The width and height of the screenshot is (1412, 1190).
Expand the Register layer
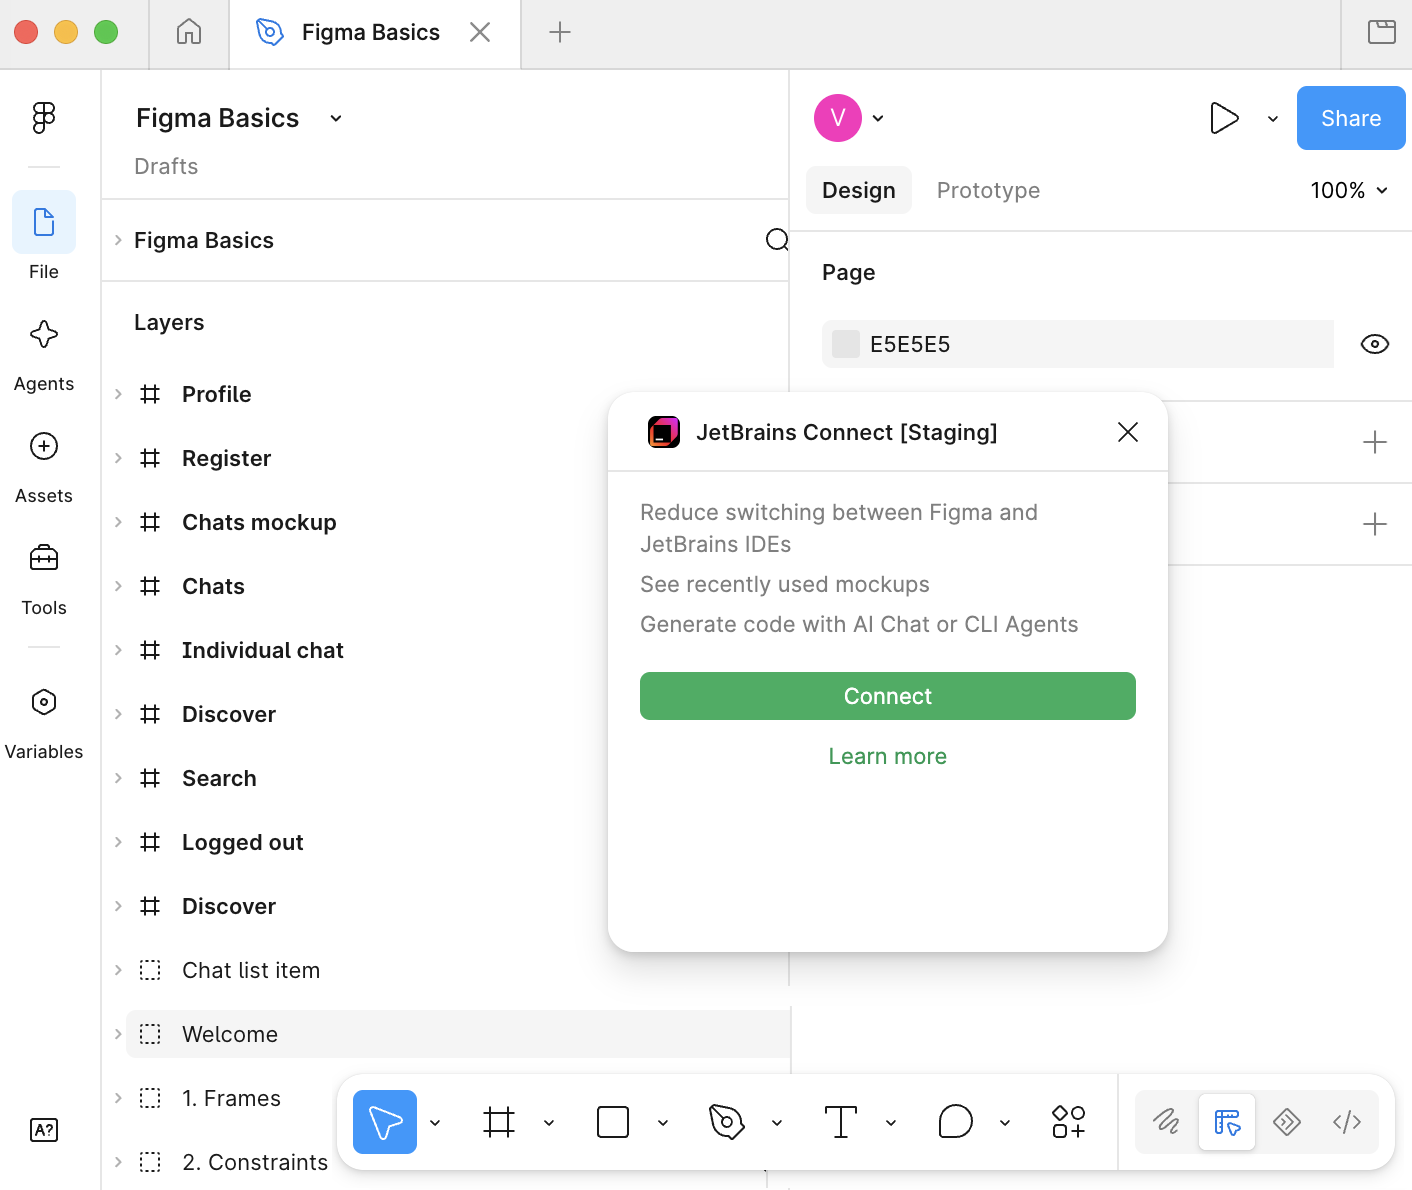pyautogui.click(x=118, y=458)
